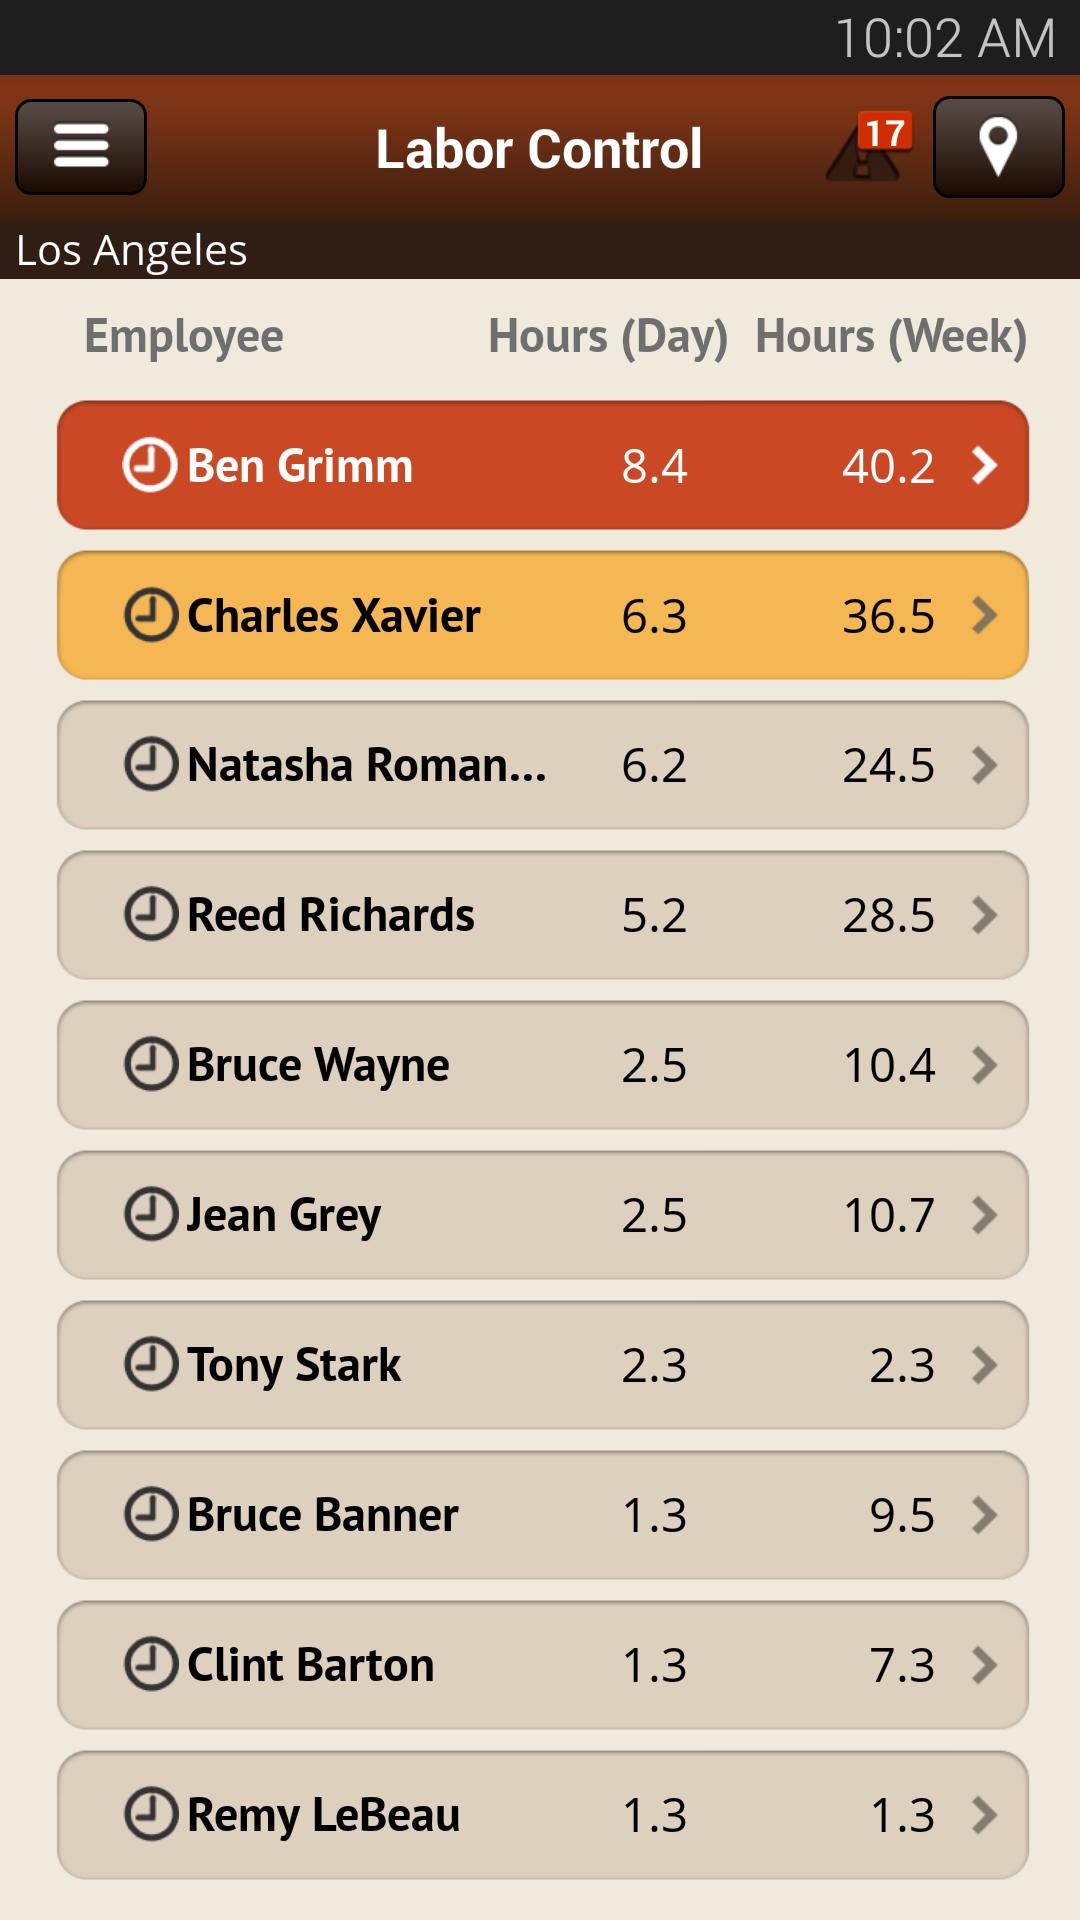This screenshot has width=1080, height=1920.
Task: Tap the clock icon next to Charles Xavier
Action: (x=150, y=615)
